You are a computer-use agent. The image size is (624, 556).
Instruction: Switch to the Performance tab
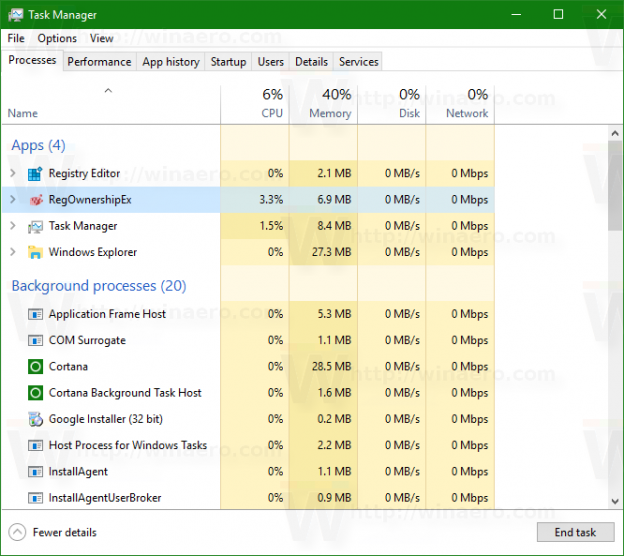point(99,62)
